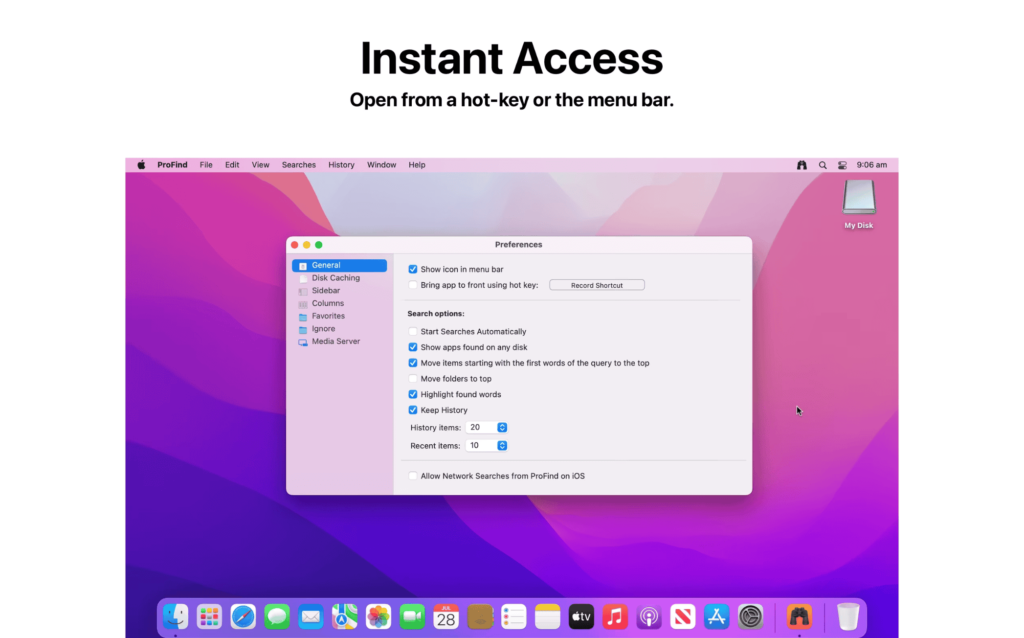Enable Allow Network Searches from ProFind on iOS
1024x638 pixels.
click(x=413, y=476)
